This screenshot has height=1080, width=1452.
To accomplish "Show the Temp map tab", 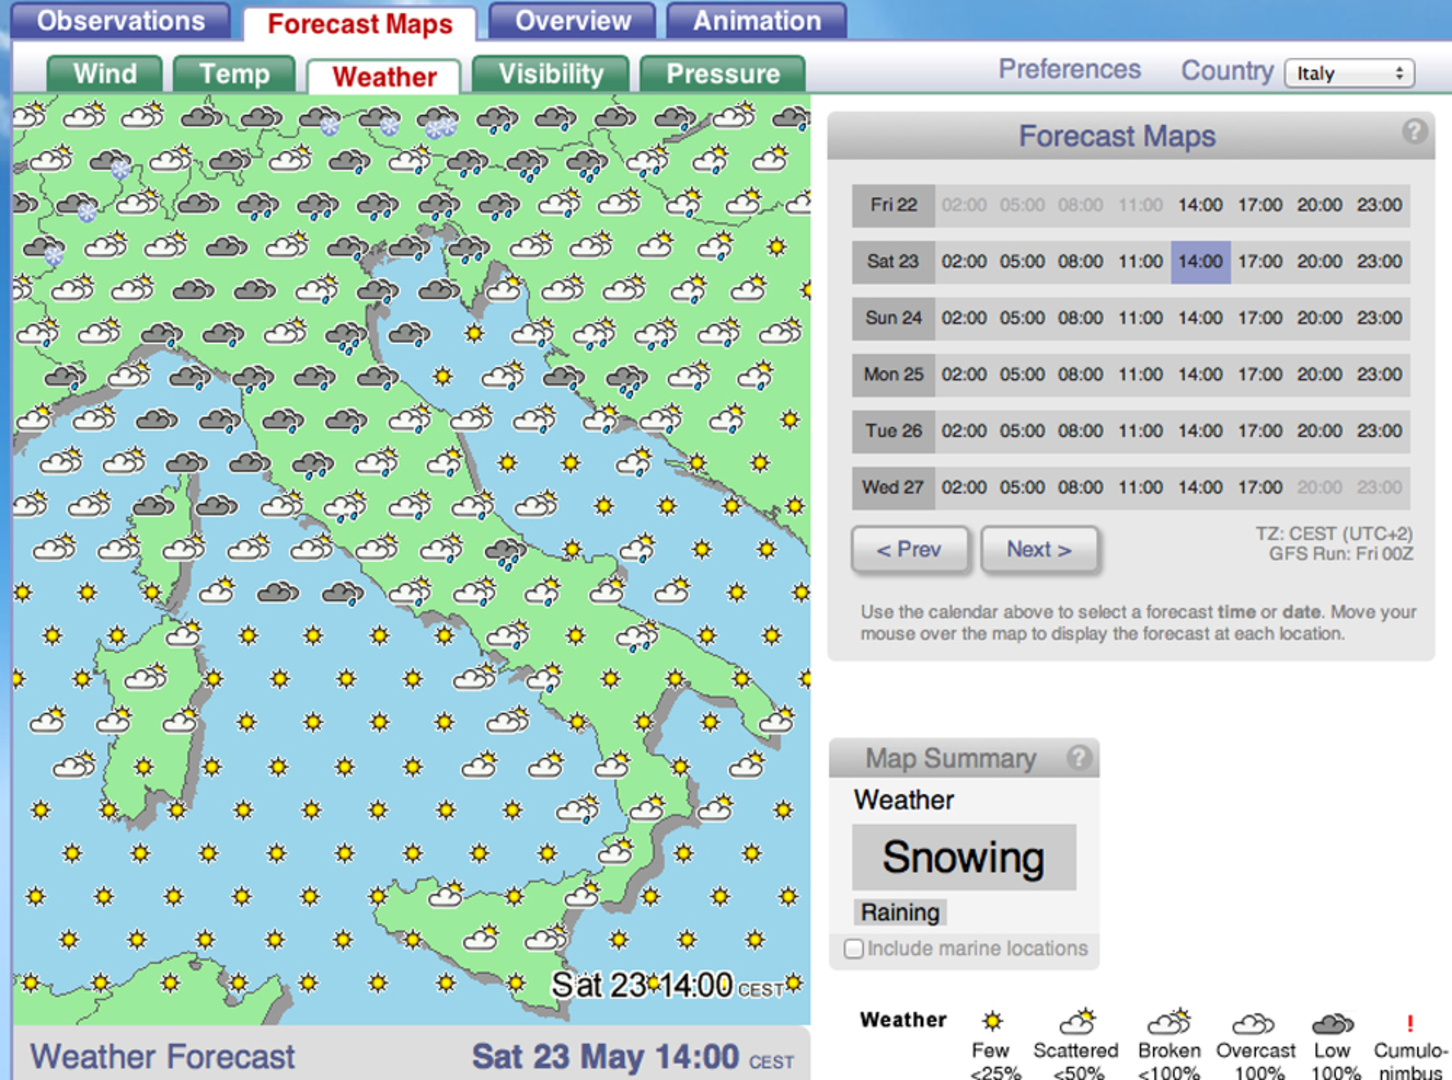I will coord(234,74).
